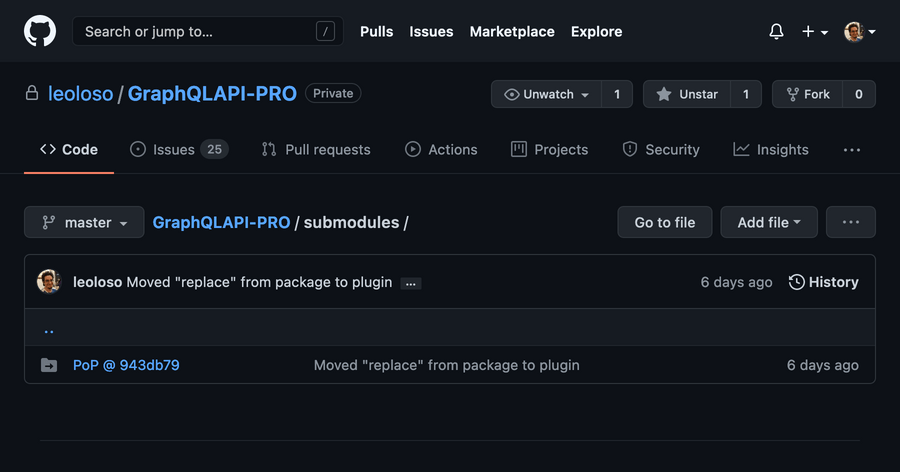Click the submodule folder icon
Screen dimensions: 900x472
pos(49,365)
